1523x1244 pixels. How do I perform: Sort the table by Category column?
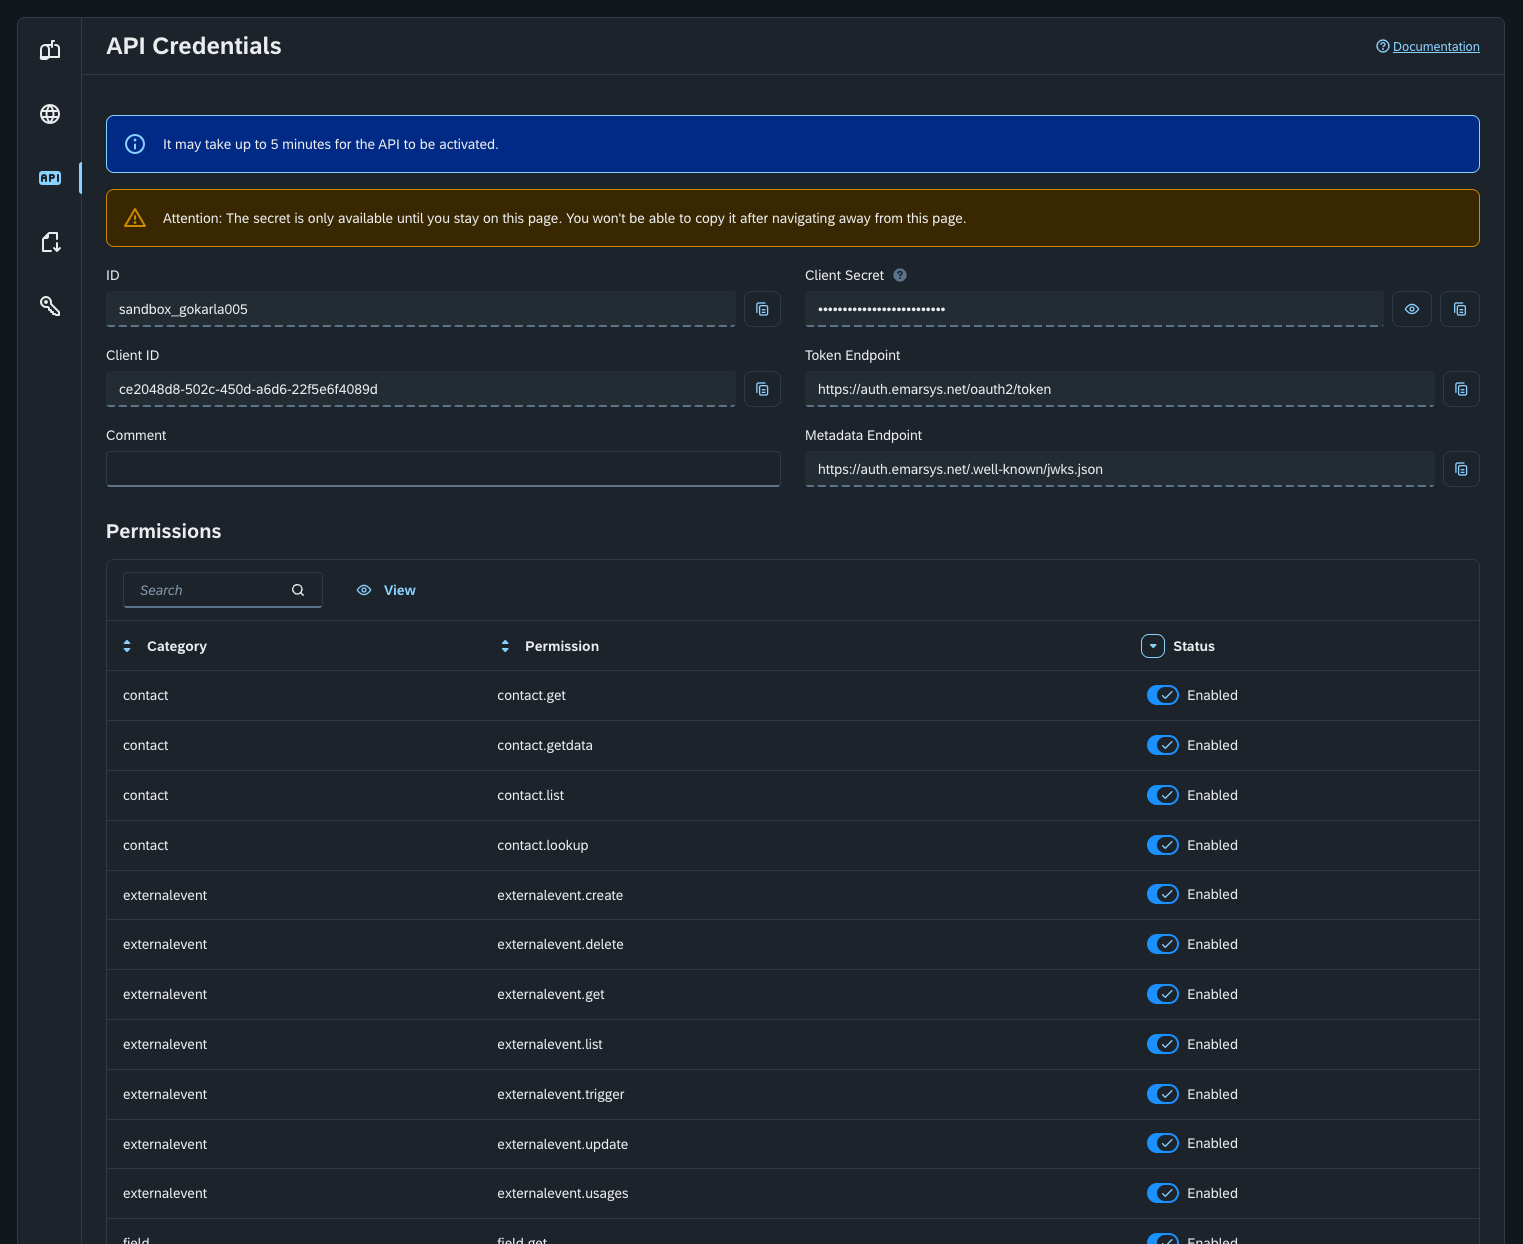click(127, 646)
